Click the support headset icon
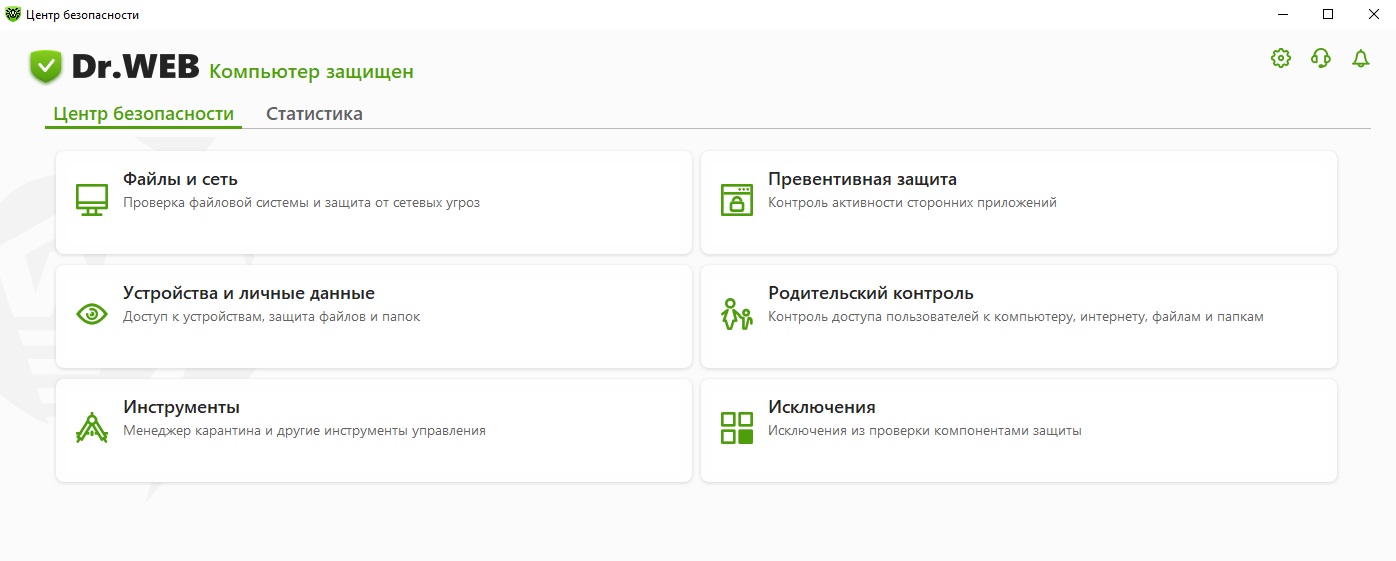 [1320, 58]
